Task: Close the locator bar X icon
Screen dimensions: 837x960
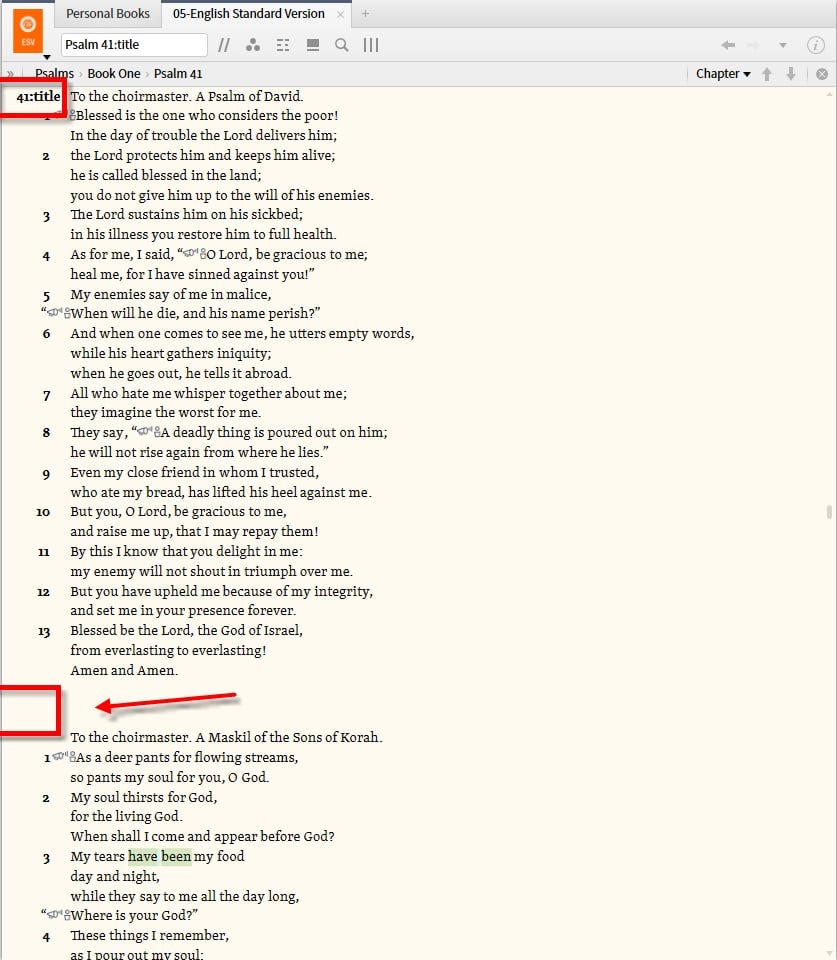Action: click(822, 74)
